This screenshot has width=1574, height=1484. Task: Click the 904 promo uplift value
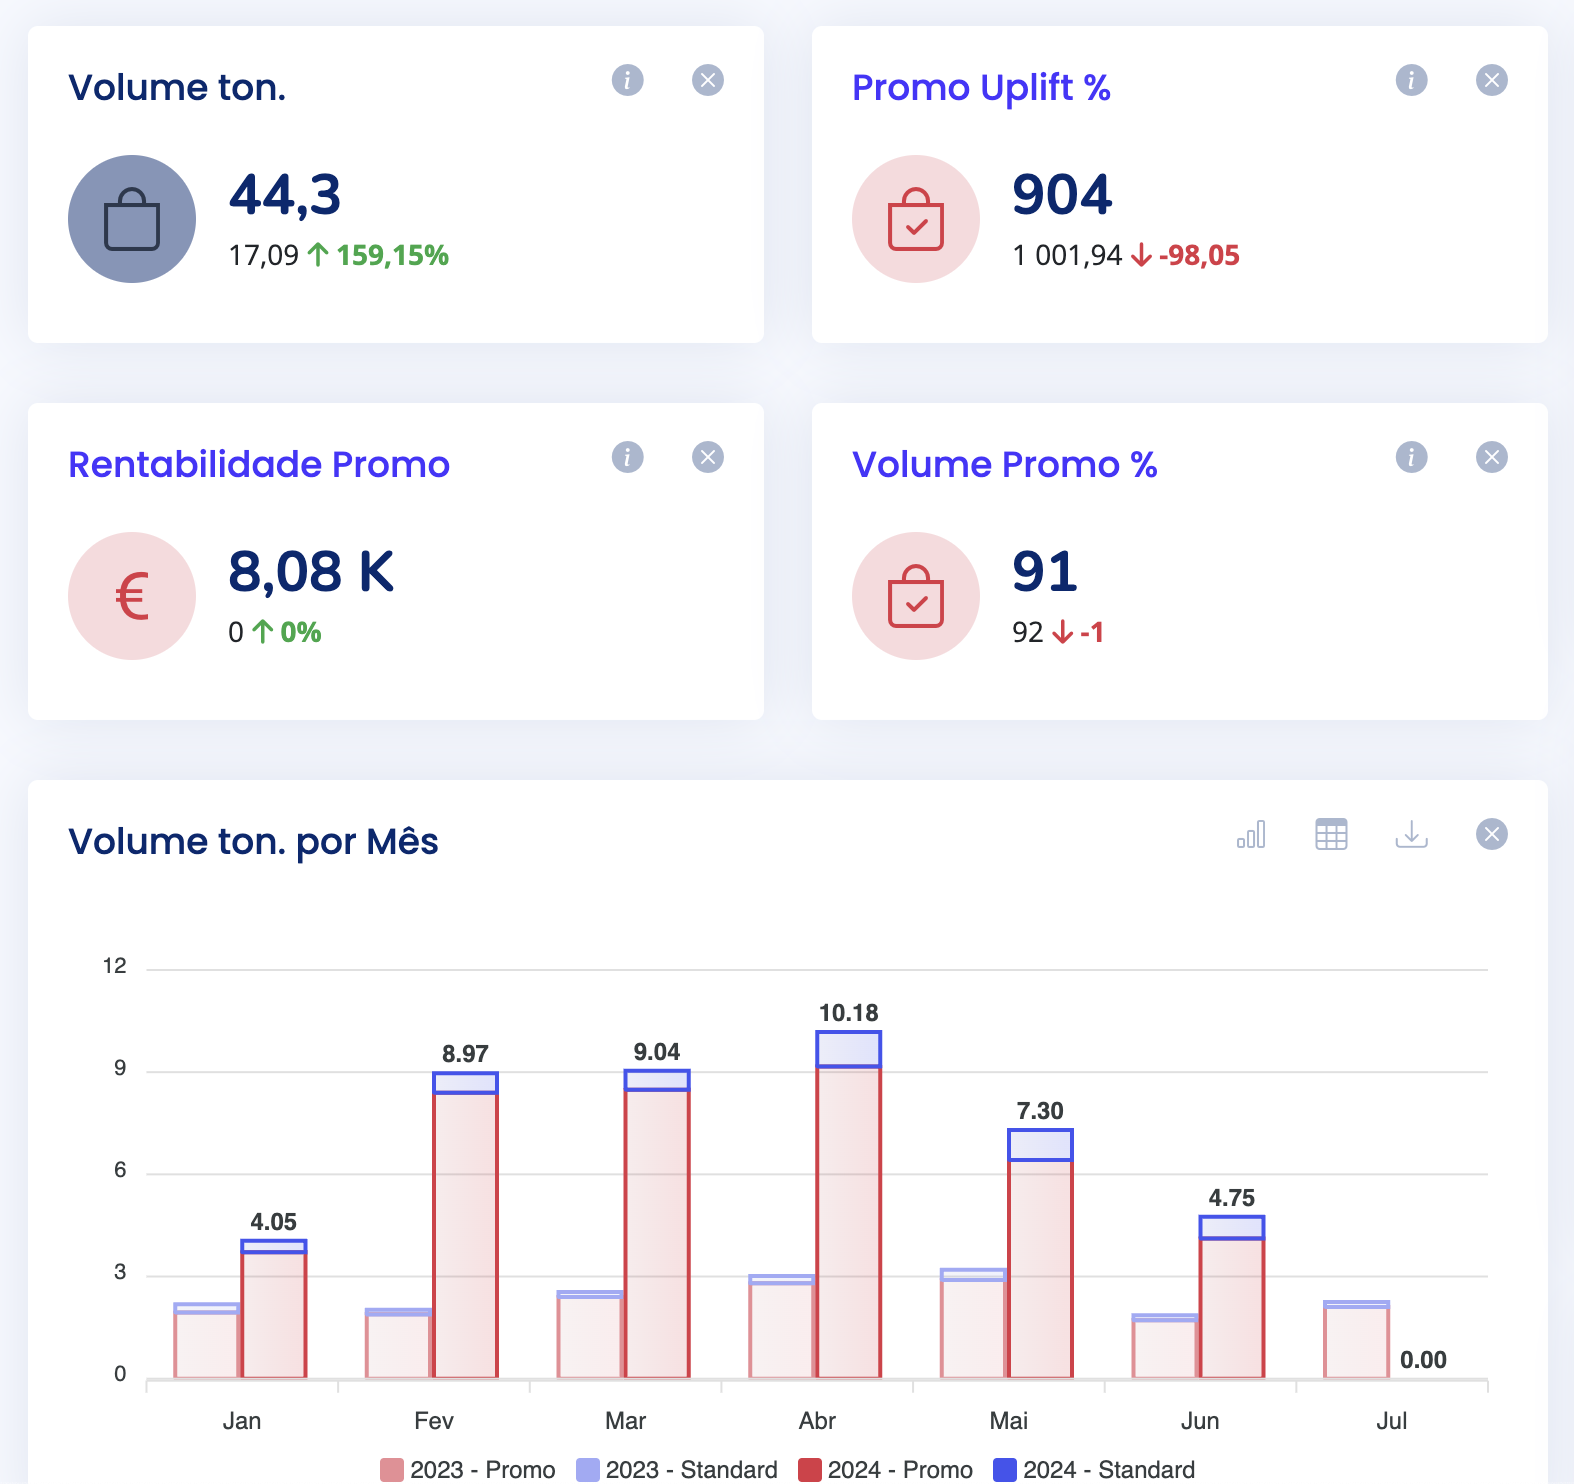[x=1062, y=194]
